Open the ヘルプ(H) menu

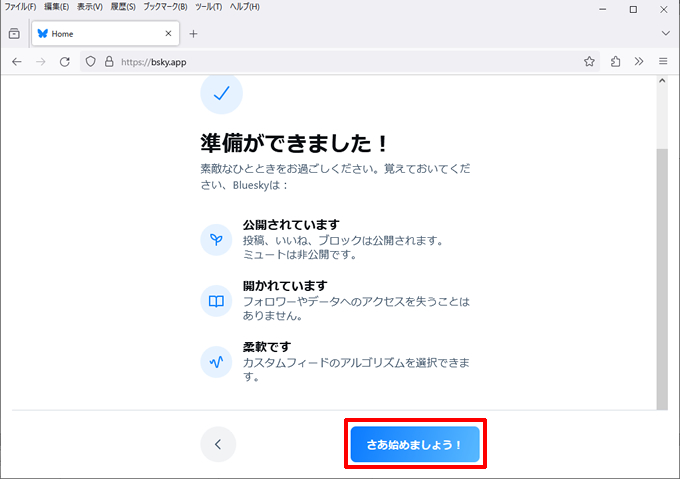click(x=245, y=7)
